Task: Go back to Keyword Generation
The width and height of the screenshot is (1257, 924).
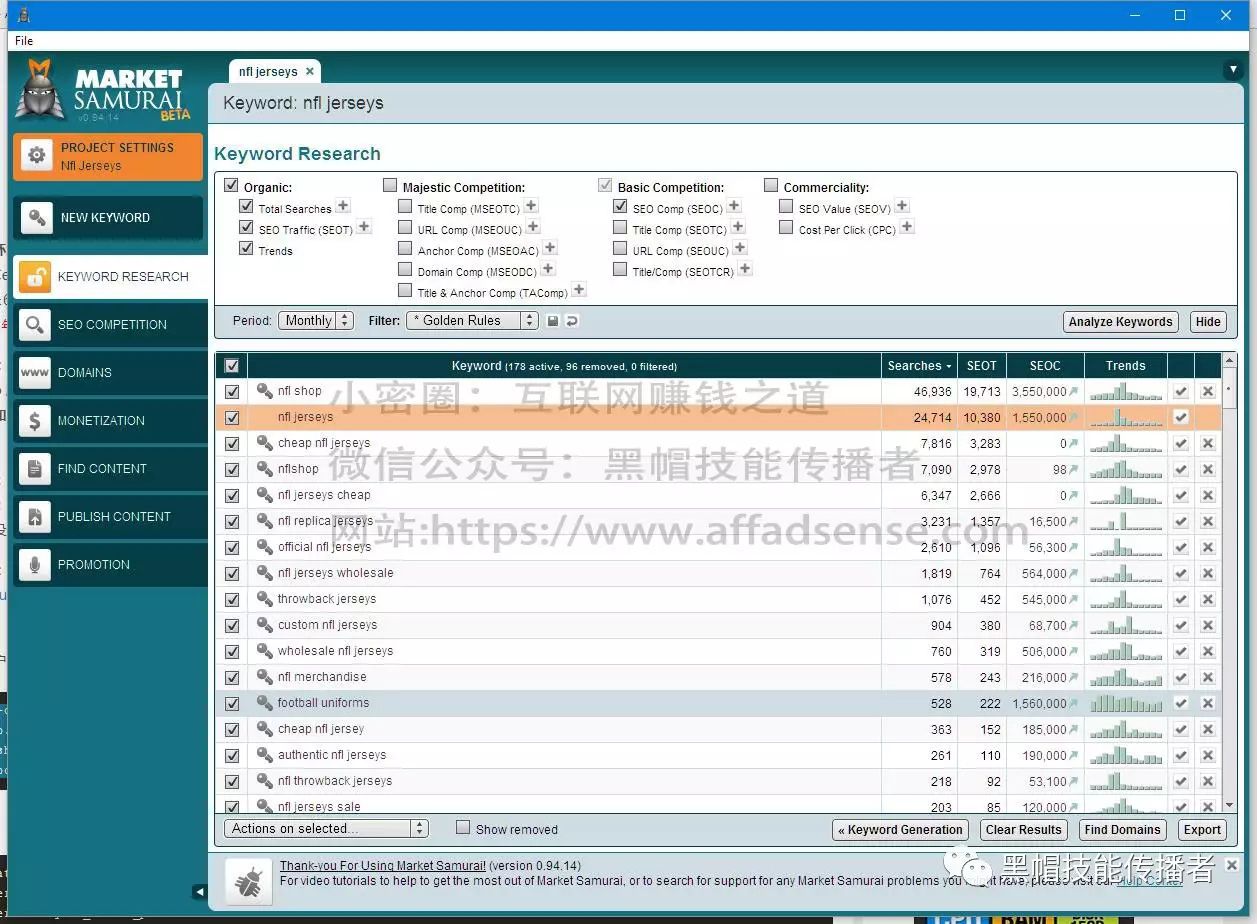Action: (x=900, y=830)
